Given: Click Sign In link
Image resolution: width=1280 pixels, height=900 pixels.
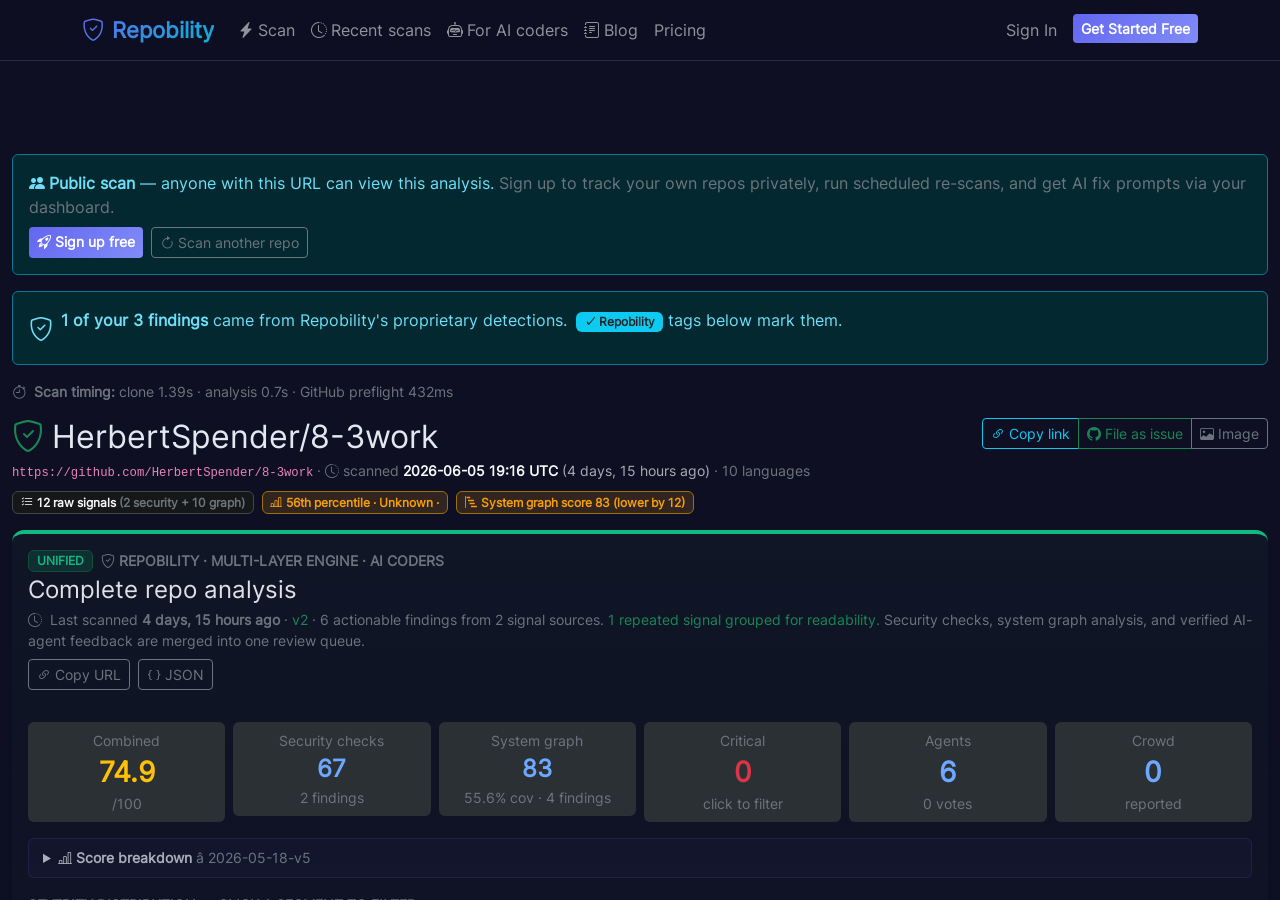Looking at the screenshot, I should pos(1031,30).
